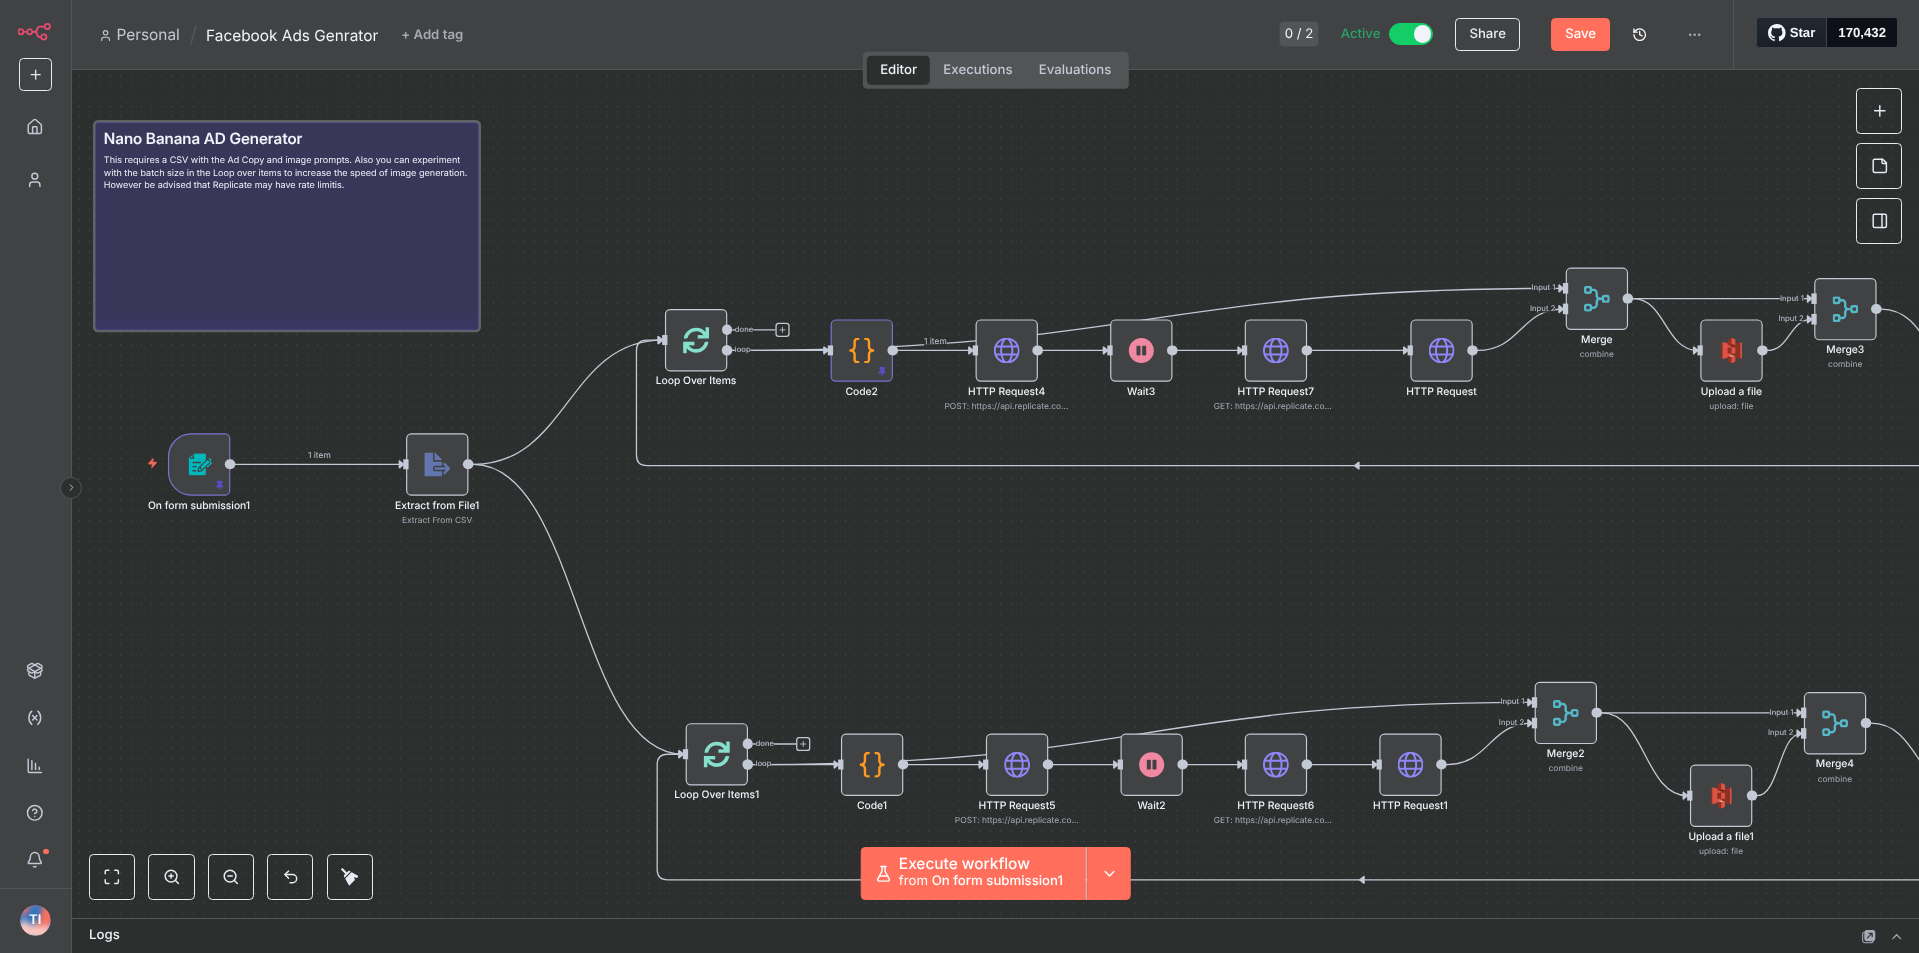Expand the Logs panel chevron

click(x=1896, y=936)
